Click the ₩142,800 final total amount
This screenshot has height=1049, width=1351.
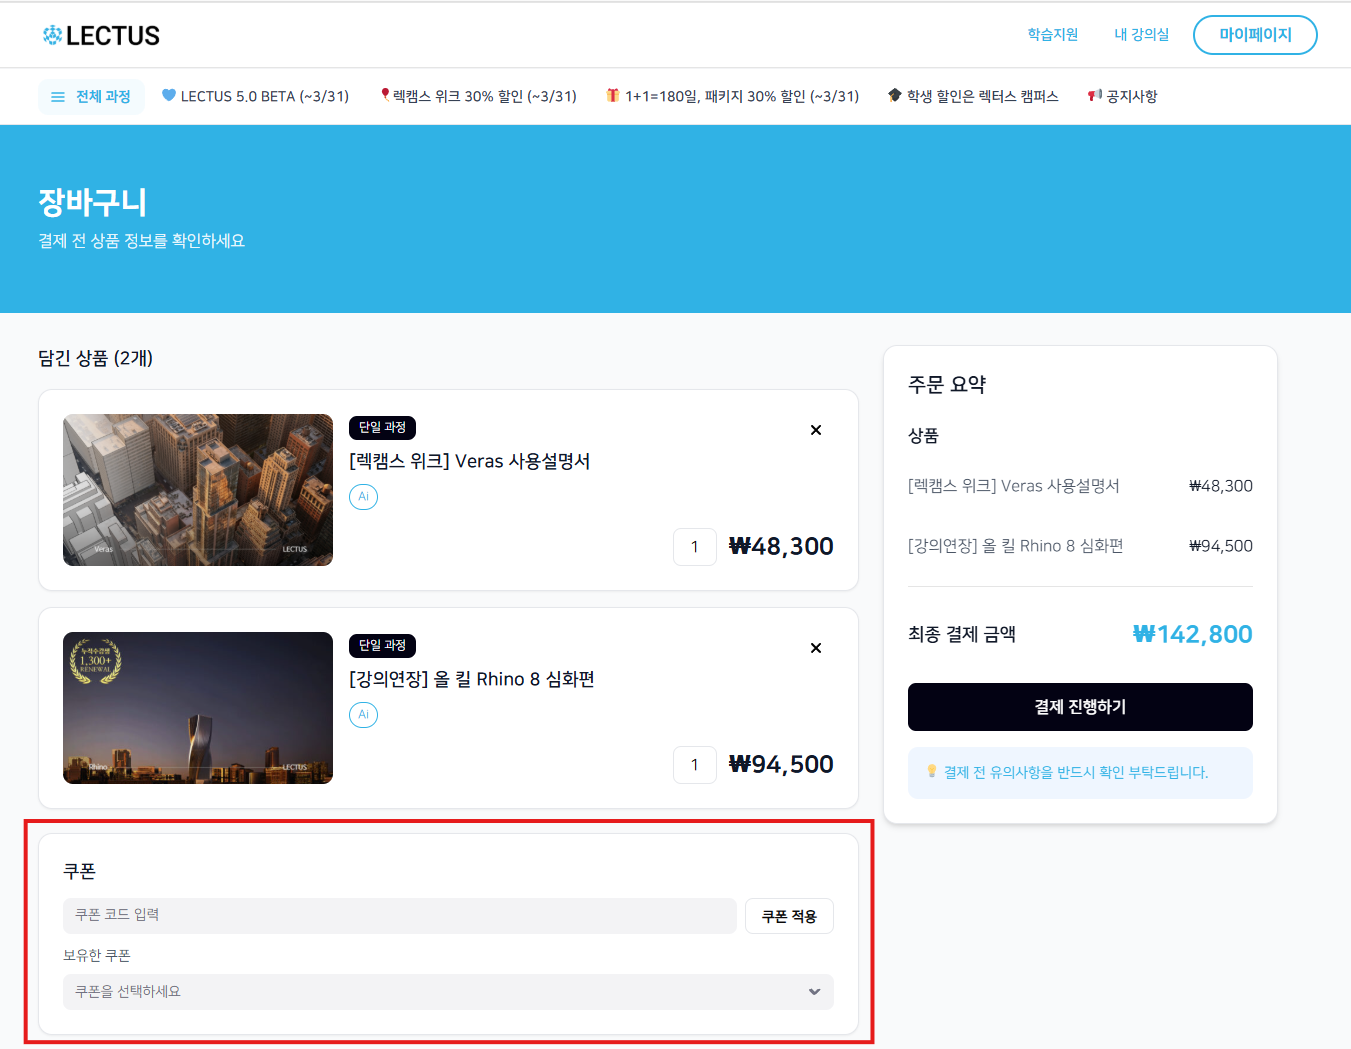pos(1192,635)
